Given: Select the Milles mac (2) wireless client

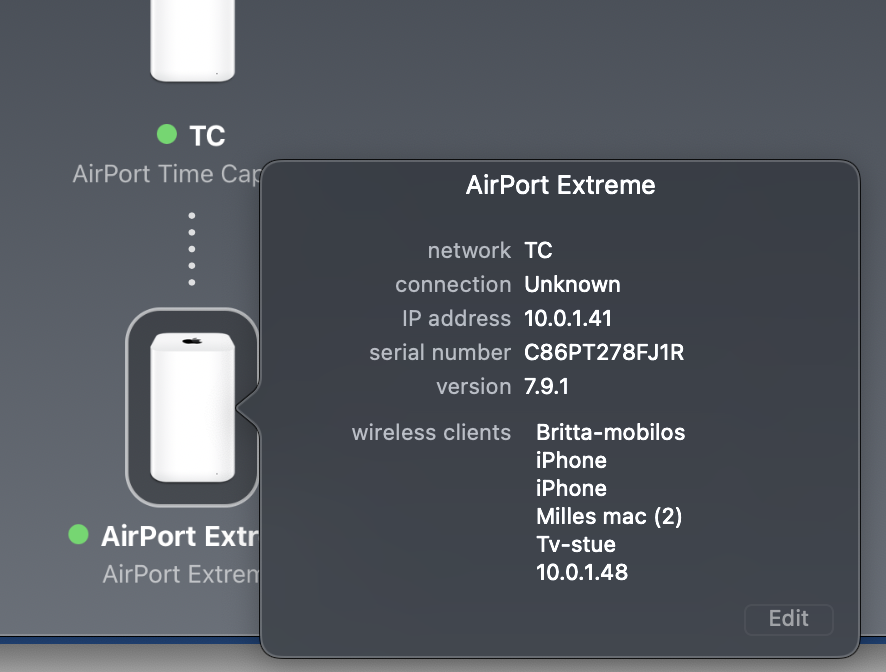Looking at the screenshot, I should [609, 516].
